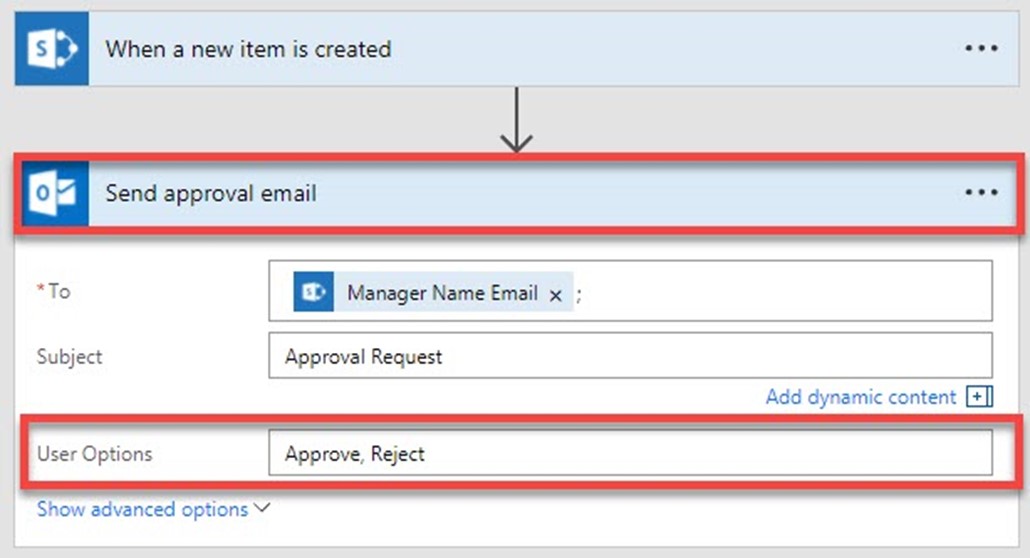Expand the When a new item is created step
1030x558 pixels.
pyautogui.click(x=517, y=49)
